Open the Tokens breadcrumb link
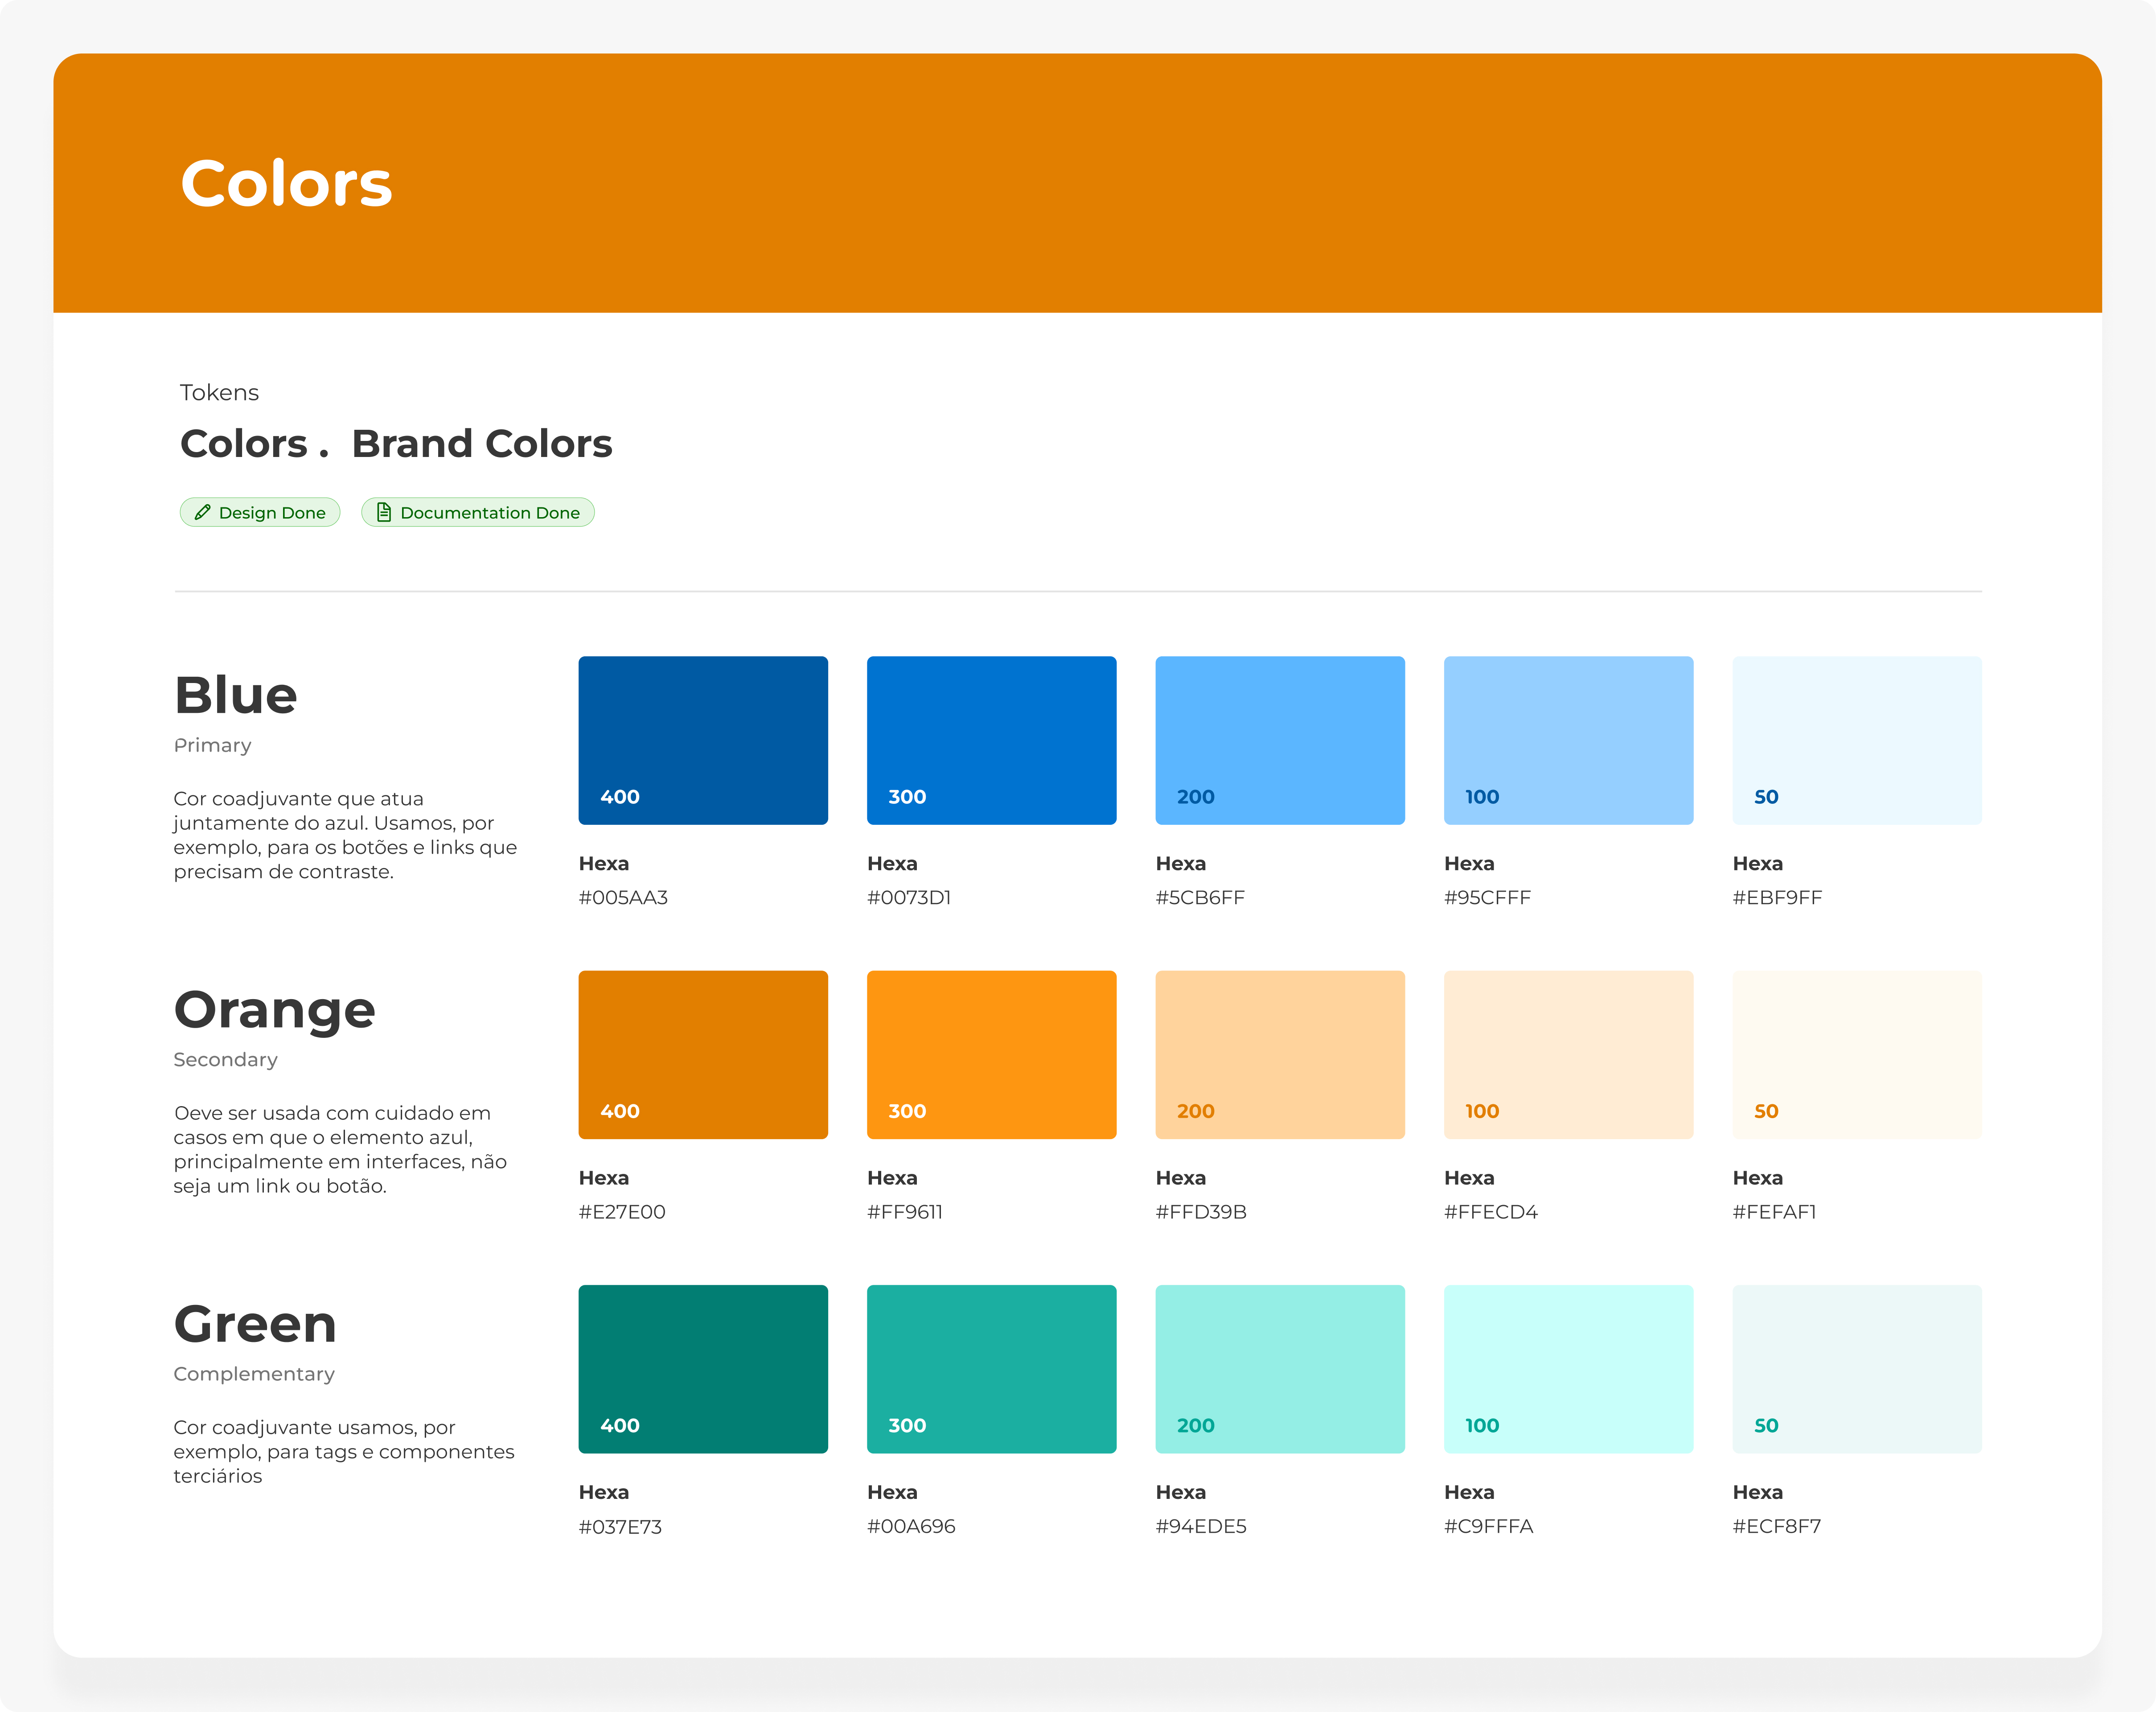The image size is (2156, 1712). (219, 392)
